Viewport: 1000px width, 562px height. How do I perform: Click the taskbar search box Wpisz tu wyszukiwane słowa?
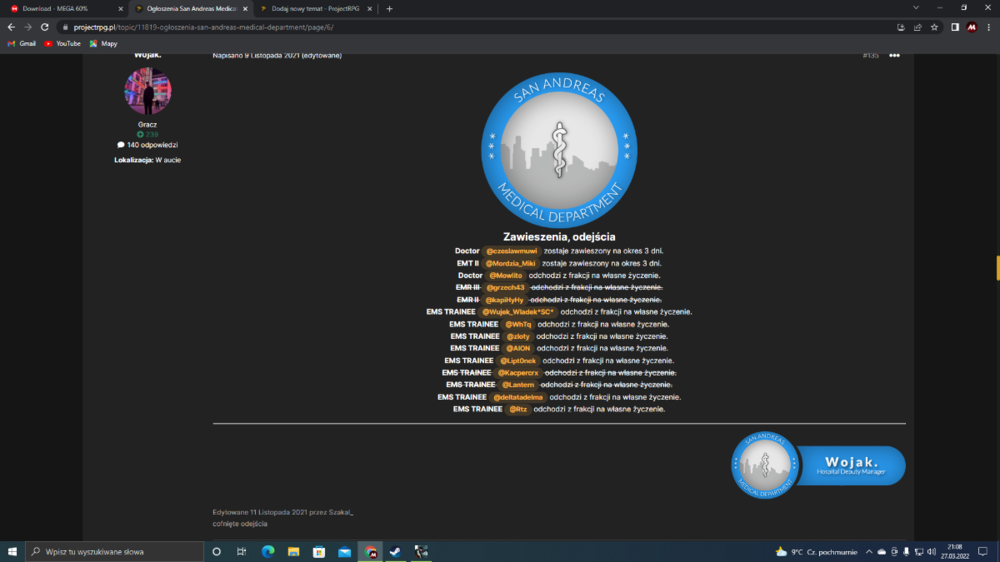tap(115, 551)
